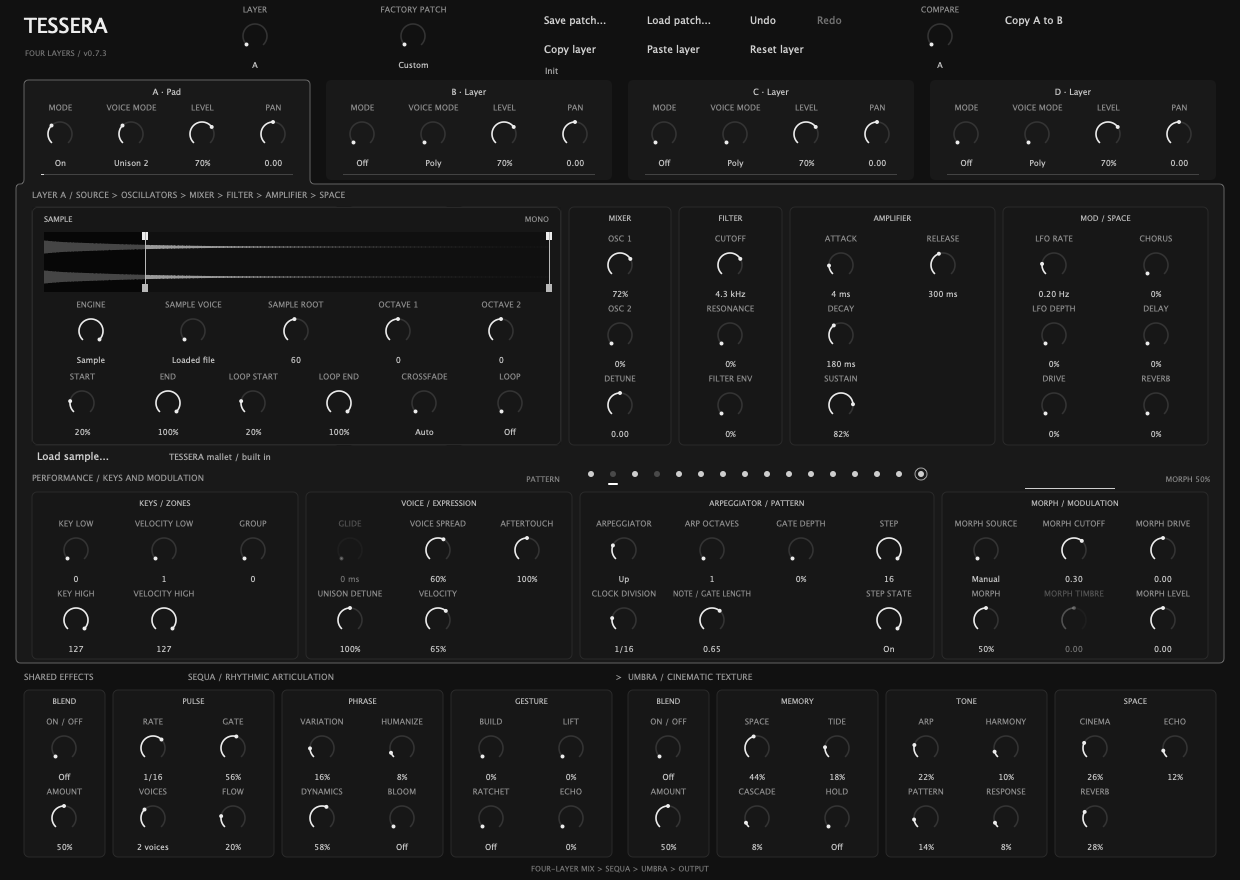Click the filter CUTOFF knob
Screen dimensions: 1240x880
pyautogui.click(x=730, y=265)
